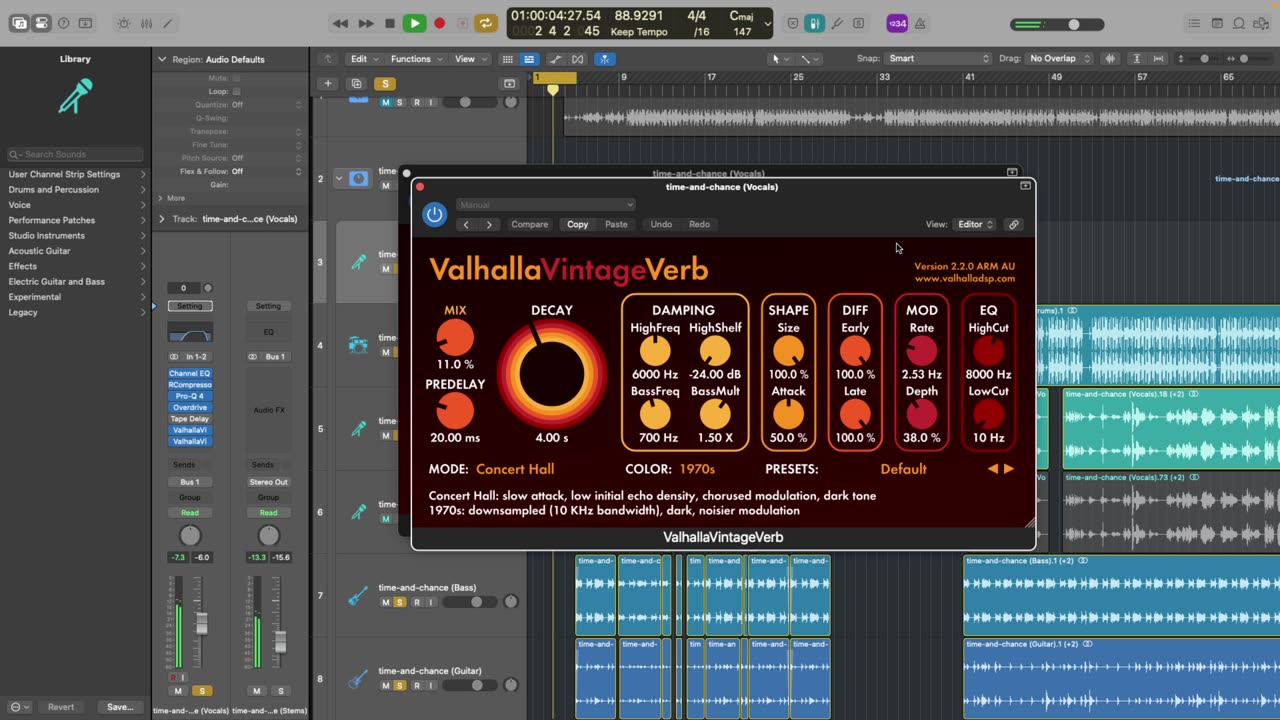This screenshot has height=720, width=1280.
Task: Click the Fast Forward transport button
Action: coord(366,23)
